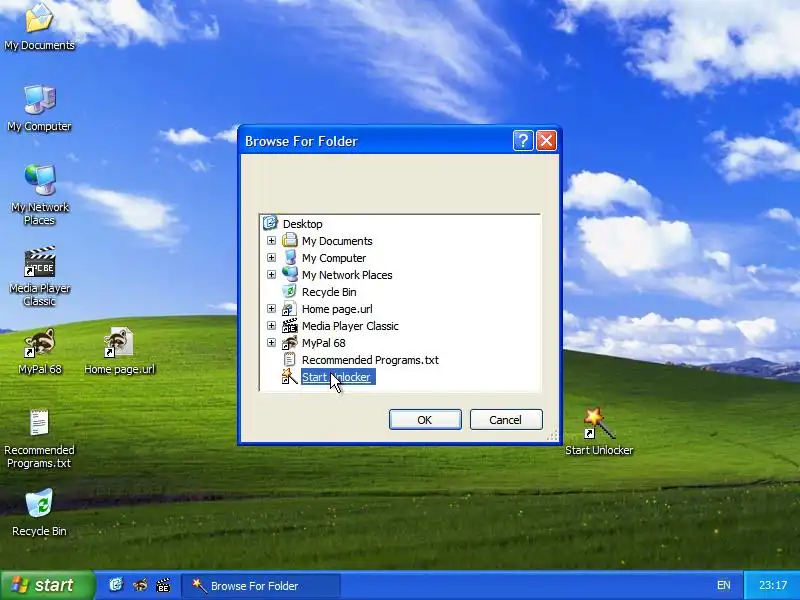Close the Browse For Folder dialog
Screen dimensions: 800x600
click(x=546, y=140)
